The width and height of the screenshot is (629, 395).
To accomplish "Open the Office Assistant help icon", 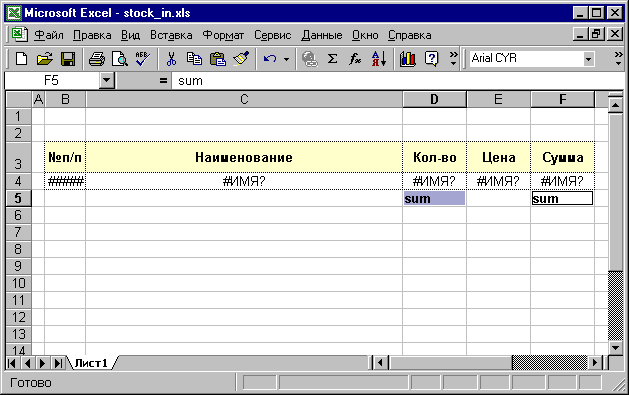I will coord(431,59).
